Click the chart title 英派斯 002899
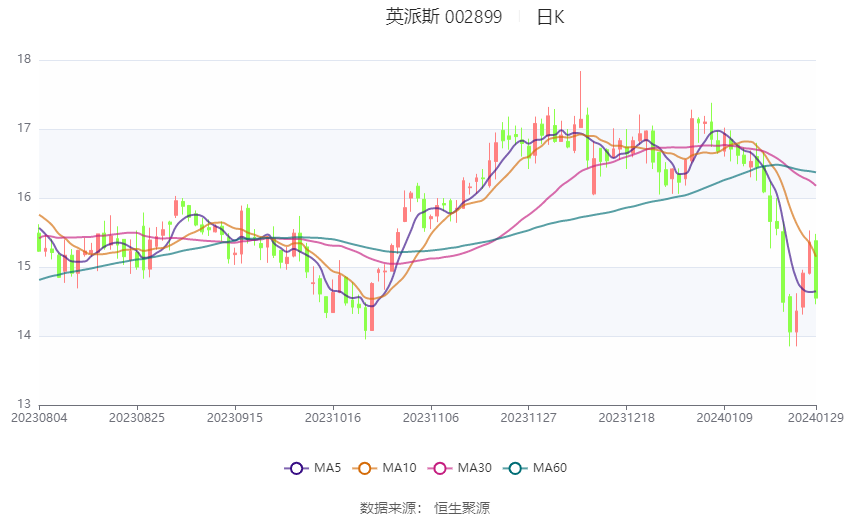This screenshot has height=516, width=850. pos(444,17)
